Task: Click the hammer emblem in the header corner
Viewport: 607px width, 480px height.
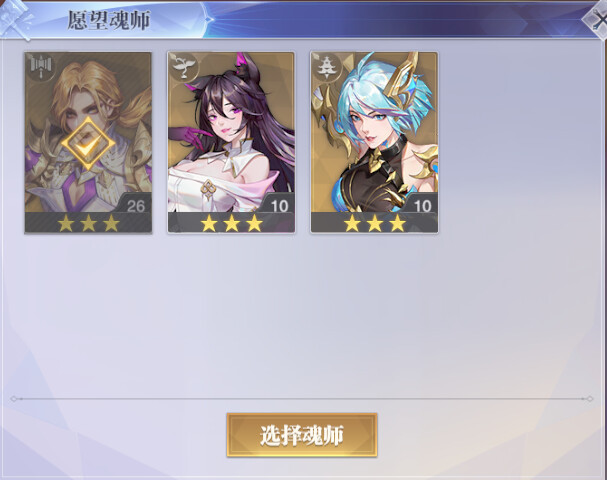Action: click(x=16, y=19)
